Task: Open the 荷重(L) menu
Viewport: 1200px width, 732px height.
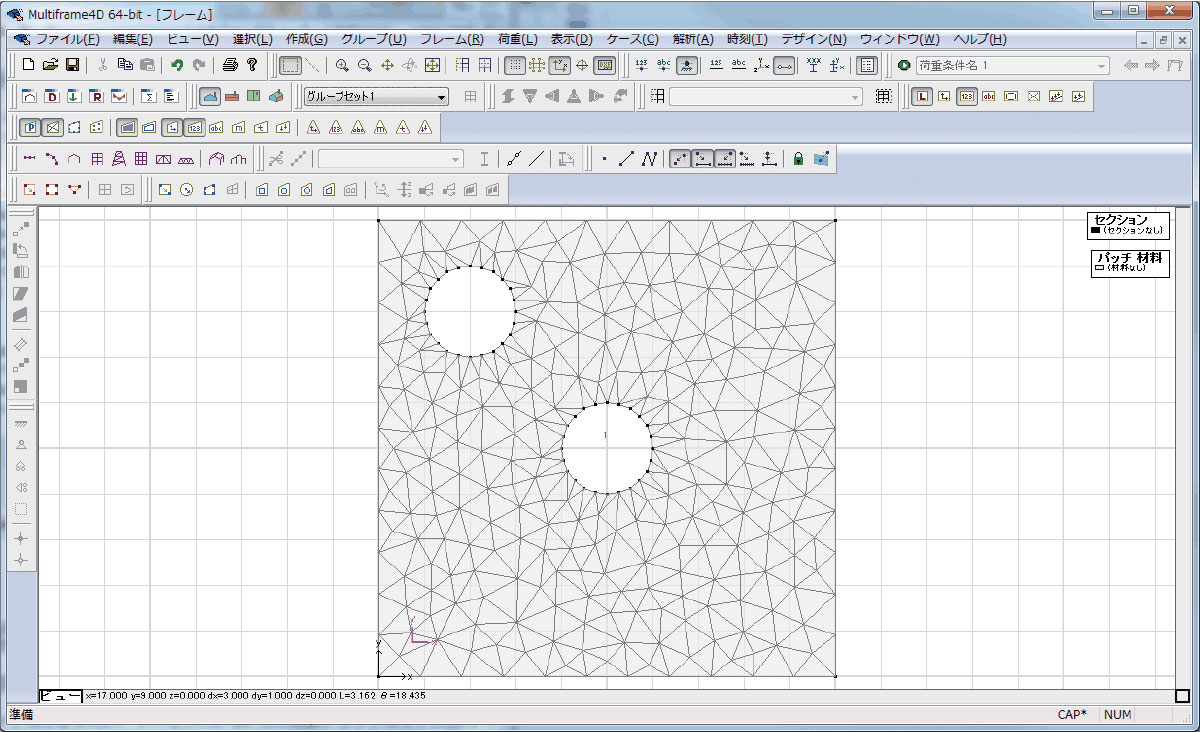Action: [517, 39]
